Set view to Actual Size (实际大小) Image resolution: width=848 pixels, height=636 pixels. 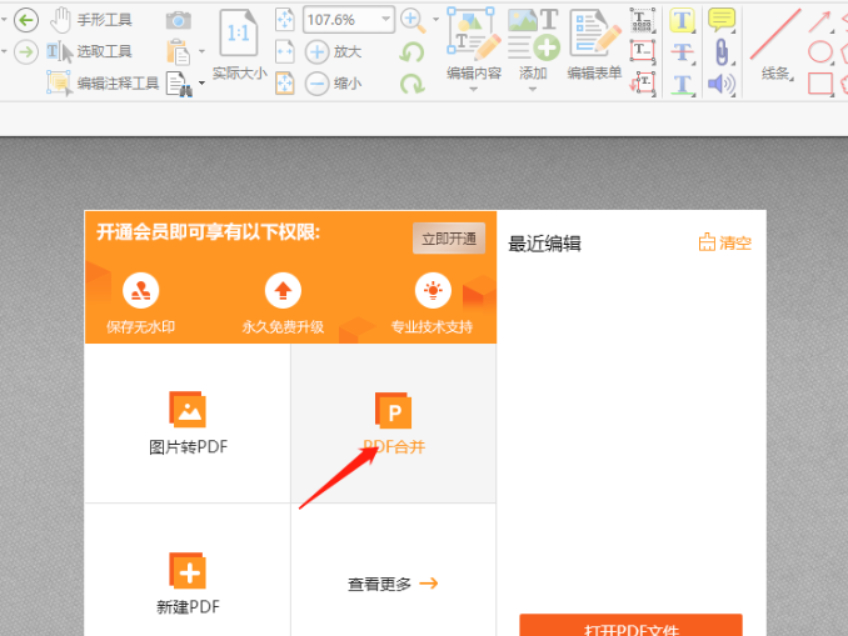click(x=239, y=45)
